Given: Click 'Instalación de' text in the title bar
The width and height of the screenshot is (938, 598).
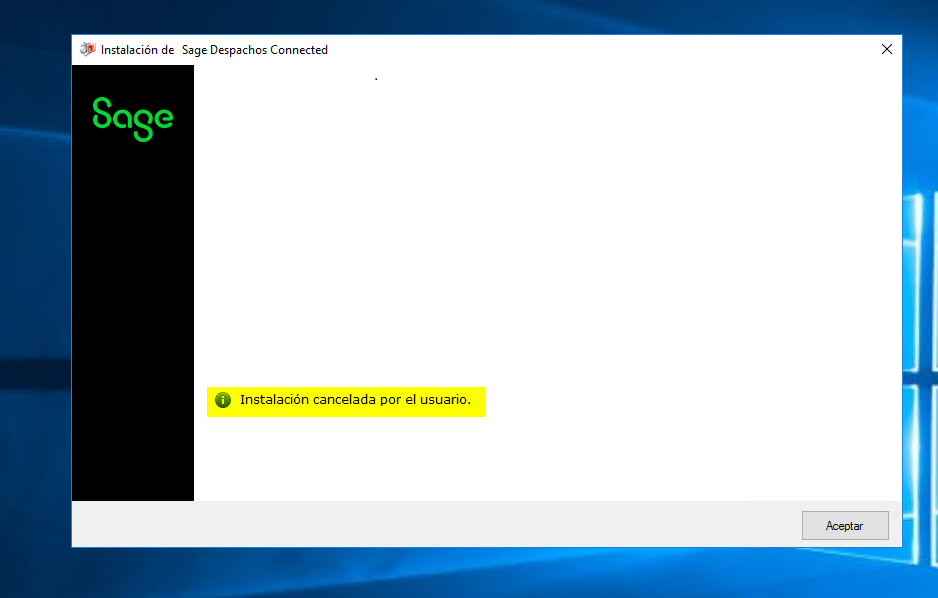Looking at the screenshot, I should (x=138, y=50).
